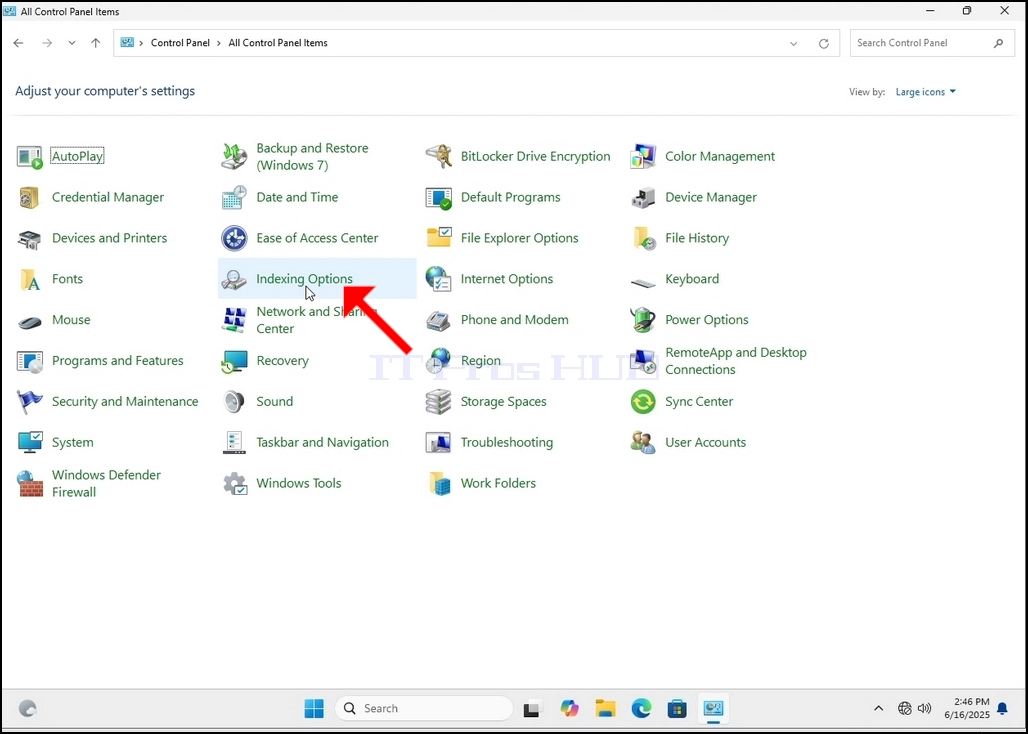Screen dimensions: 1028x734
Task: Expand the address bar history dropdown
Action: [x=793, y=43]
